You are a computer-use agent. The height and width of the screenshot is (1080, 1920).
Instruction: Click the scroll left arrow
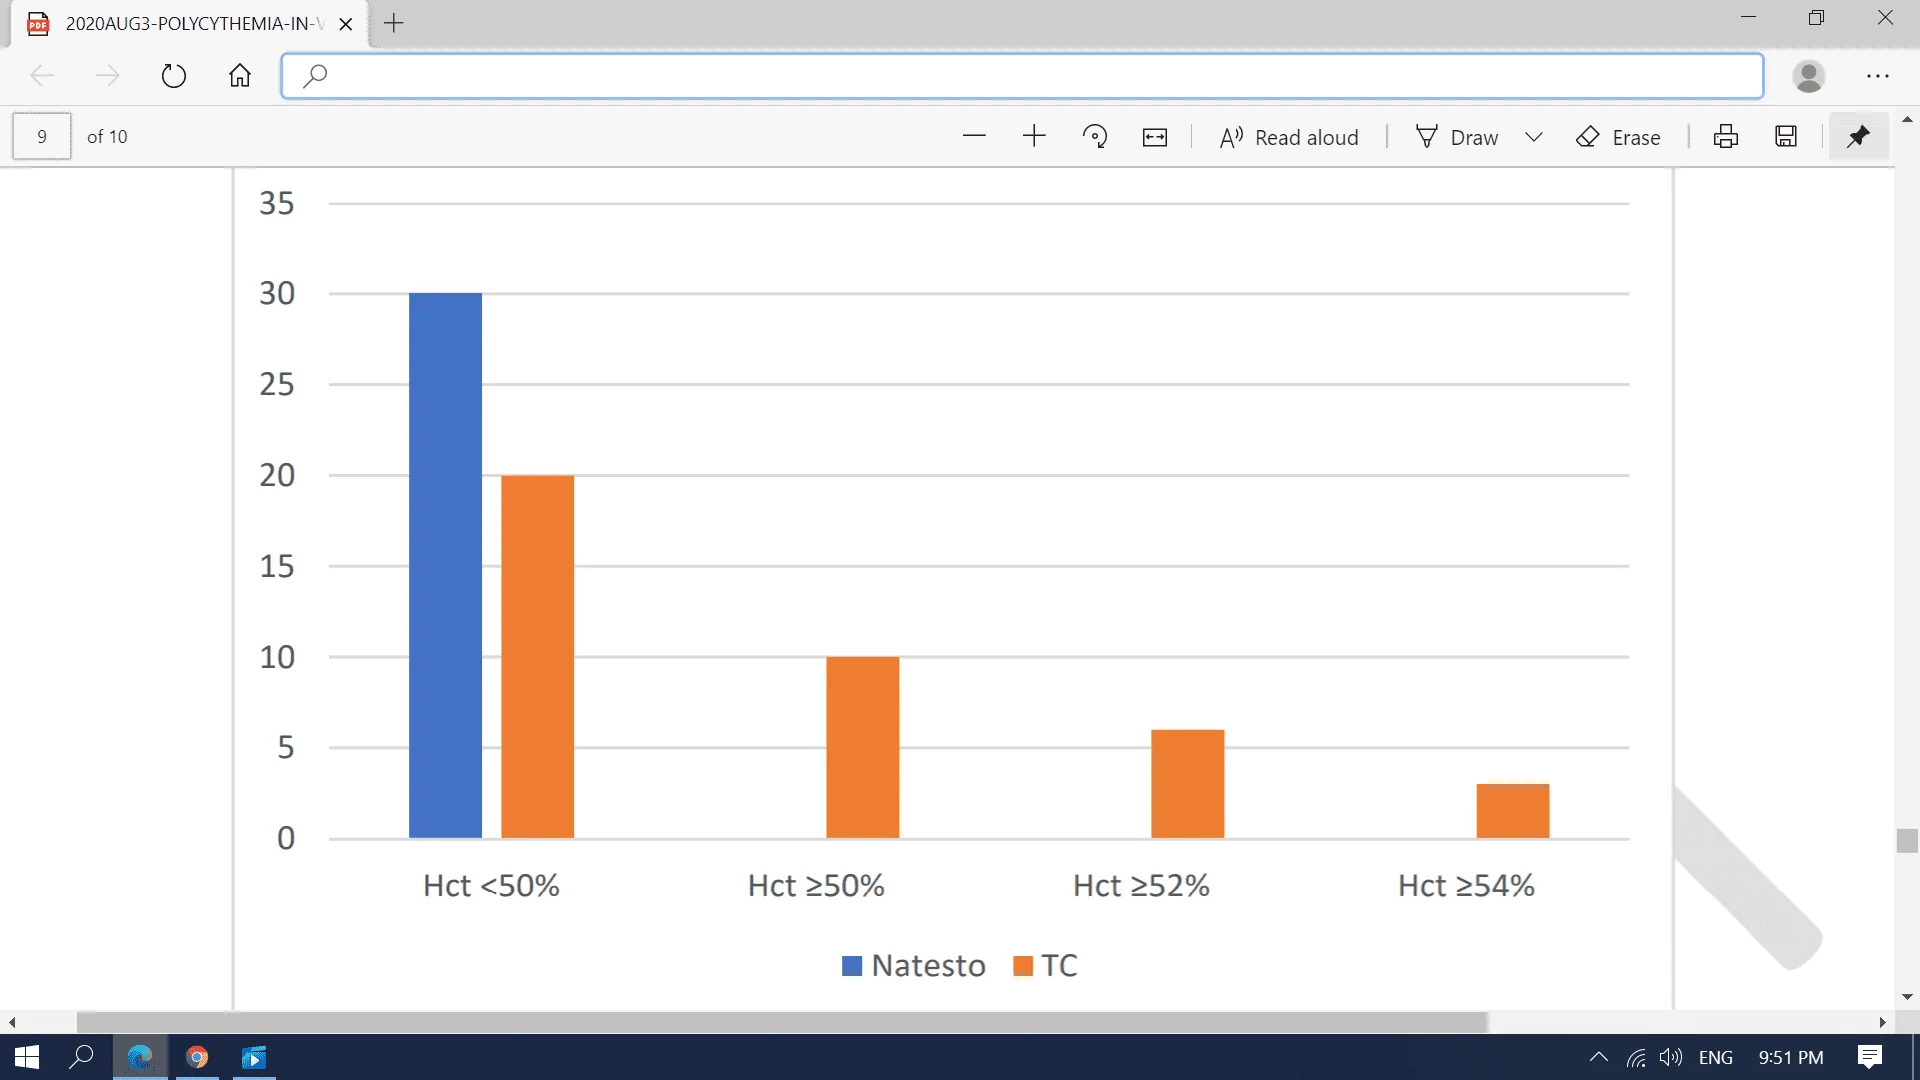[x=12, y=1022]
